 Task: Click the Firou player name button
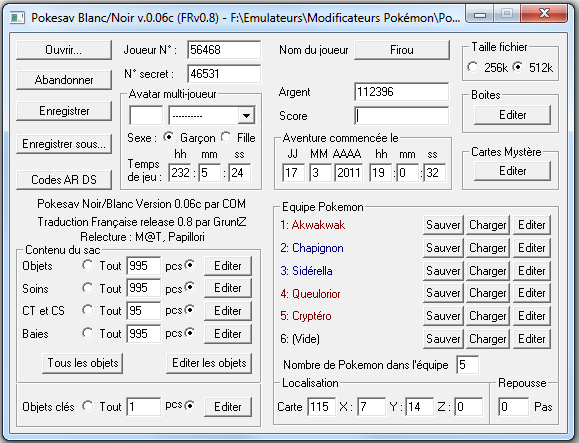coord(402,50)
